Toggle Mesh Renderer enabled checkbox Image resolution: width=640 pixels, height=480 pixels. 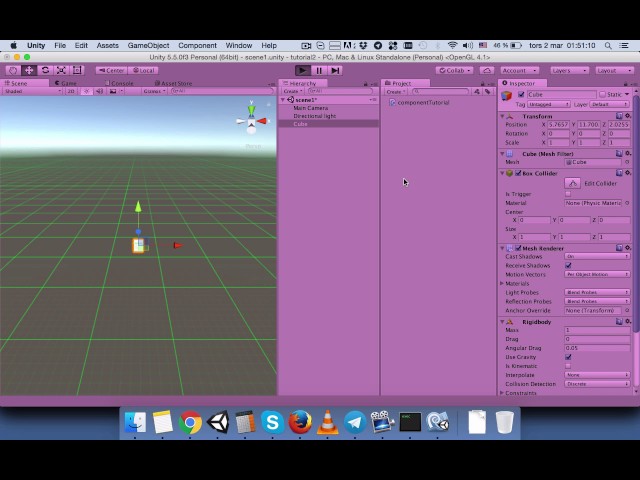(518, 248)
